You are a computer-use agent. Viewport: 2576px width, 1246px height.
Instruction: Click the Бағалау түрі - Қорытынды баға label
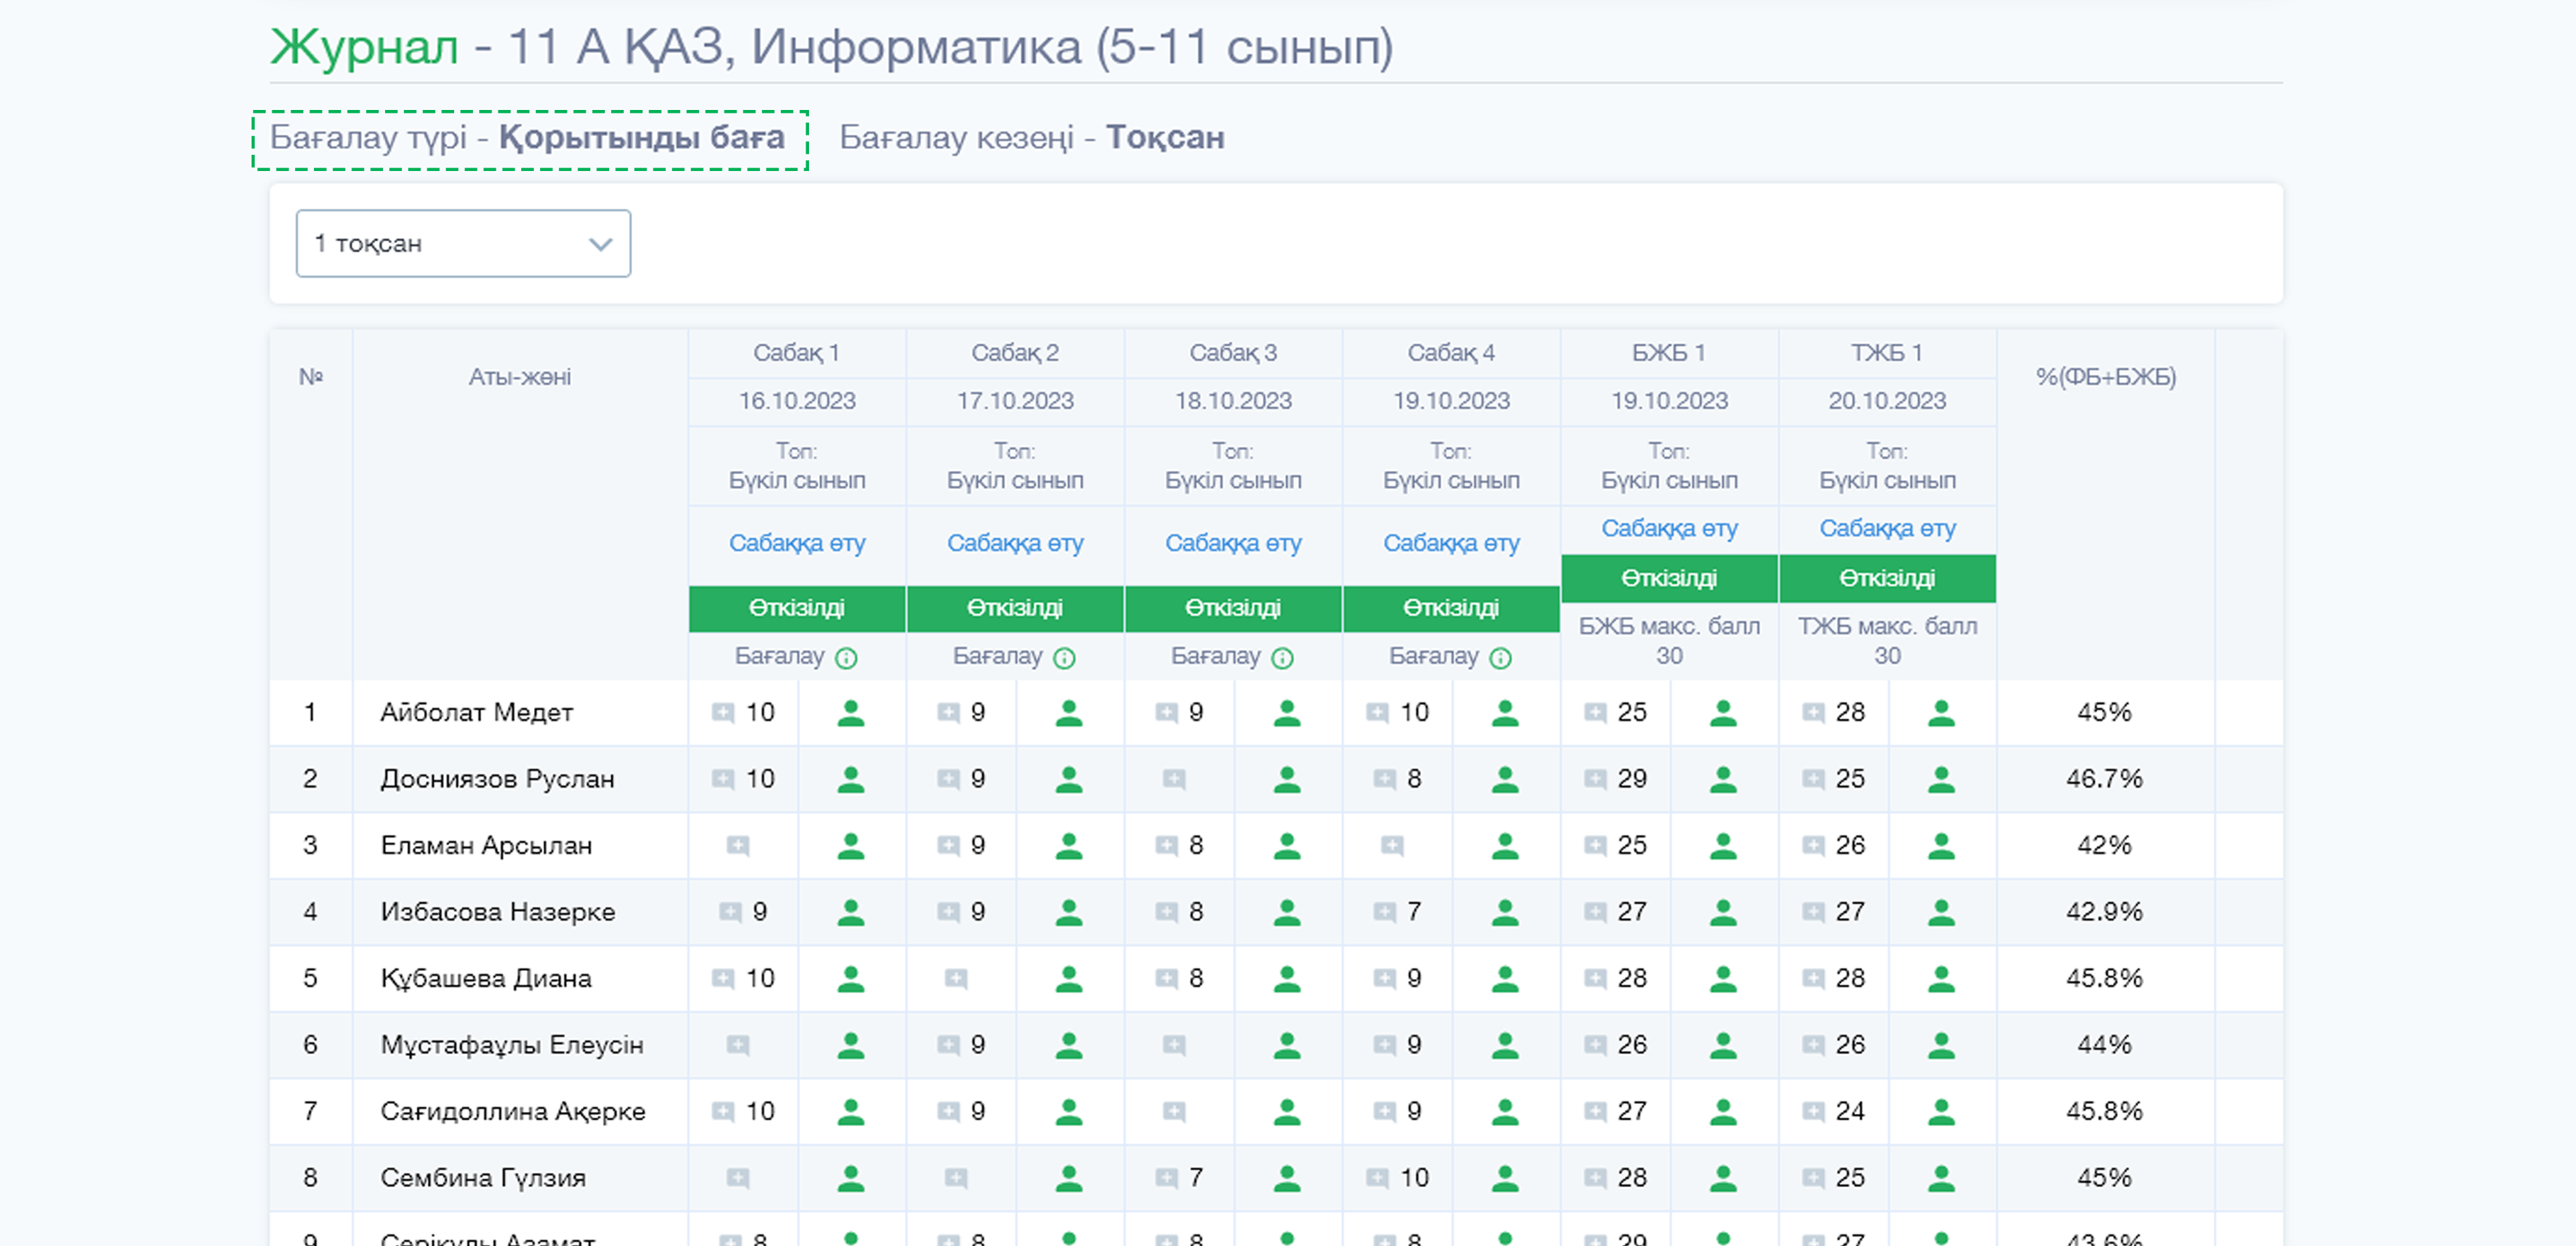pos(527,137)
